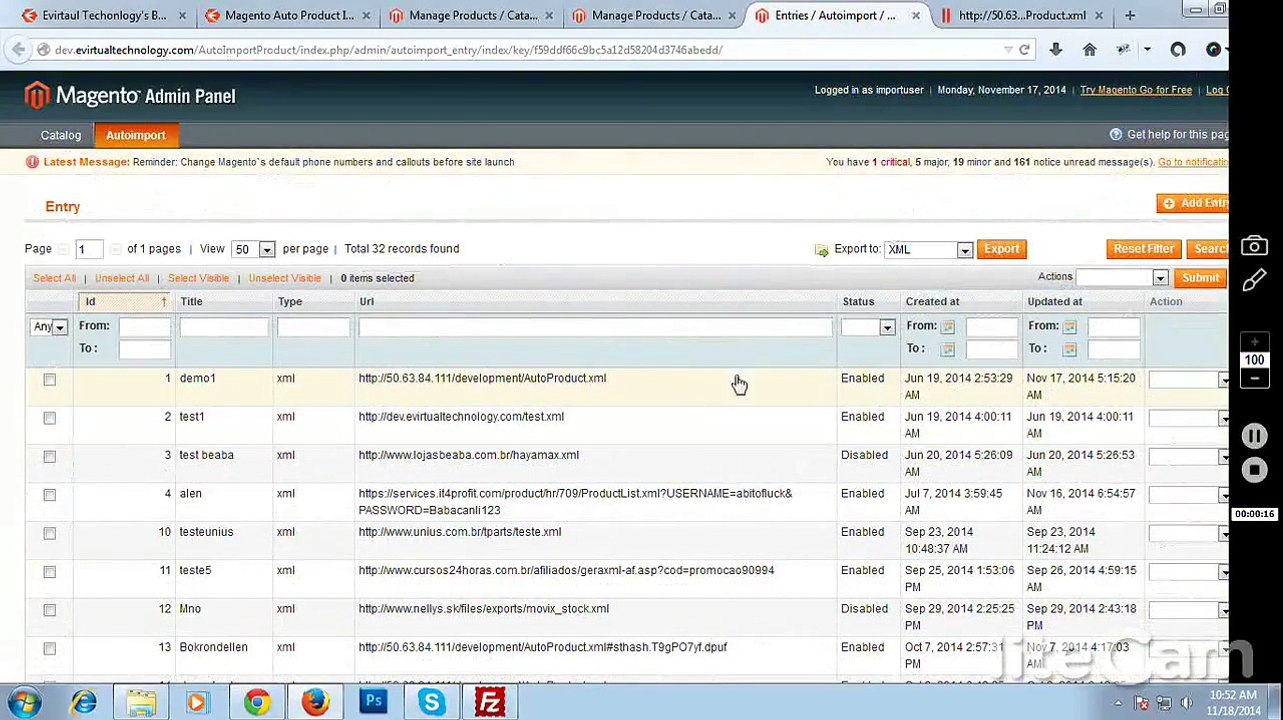Open the Actions mass-action dropdown
Image resolution: width=1283 pixels, height=720 pixels.
(x=1122, y=277)
